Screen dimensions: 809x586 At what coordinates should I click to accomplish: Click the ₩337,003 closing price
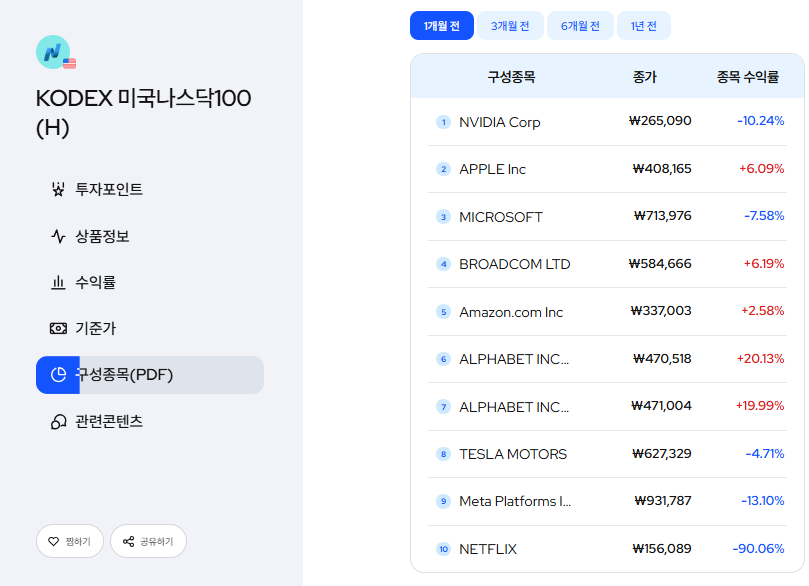[x=661, y=311]
